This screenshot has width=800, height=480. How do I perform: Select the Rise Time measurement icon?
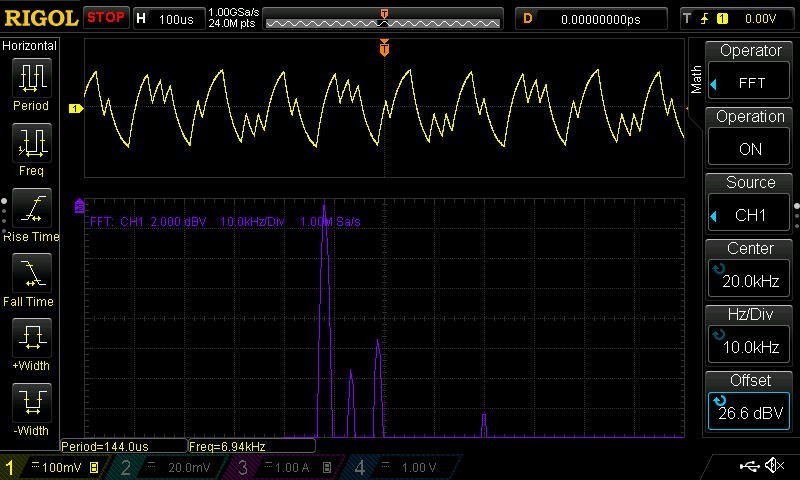point(31,207)
